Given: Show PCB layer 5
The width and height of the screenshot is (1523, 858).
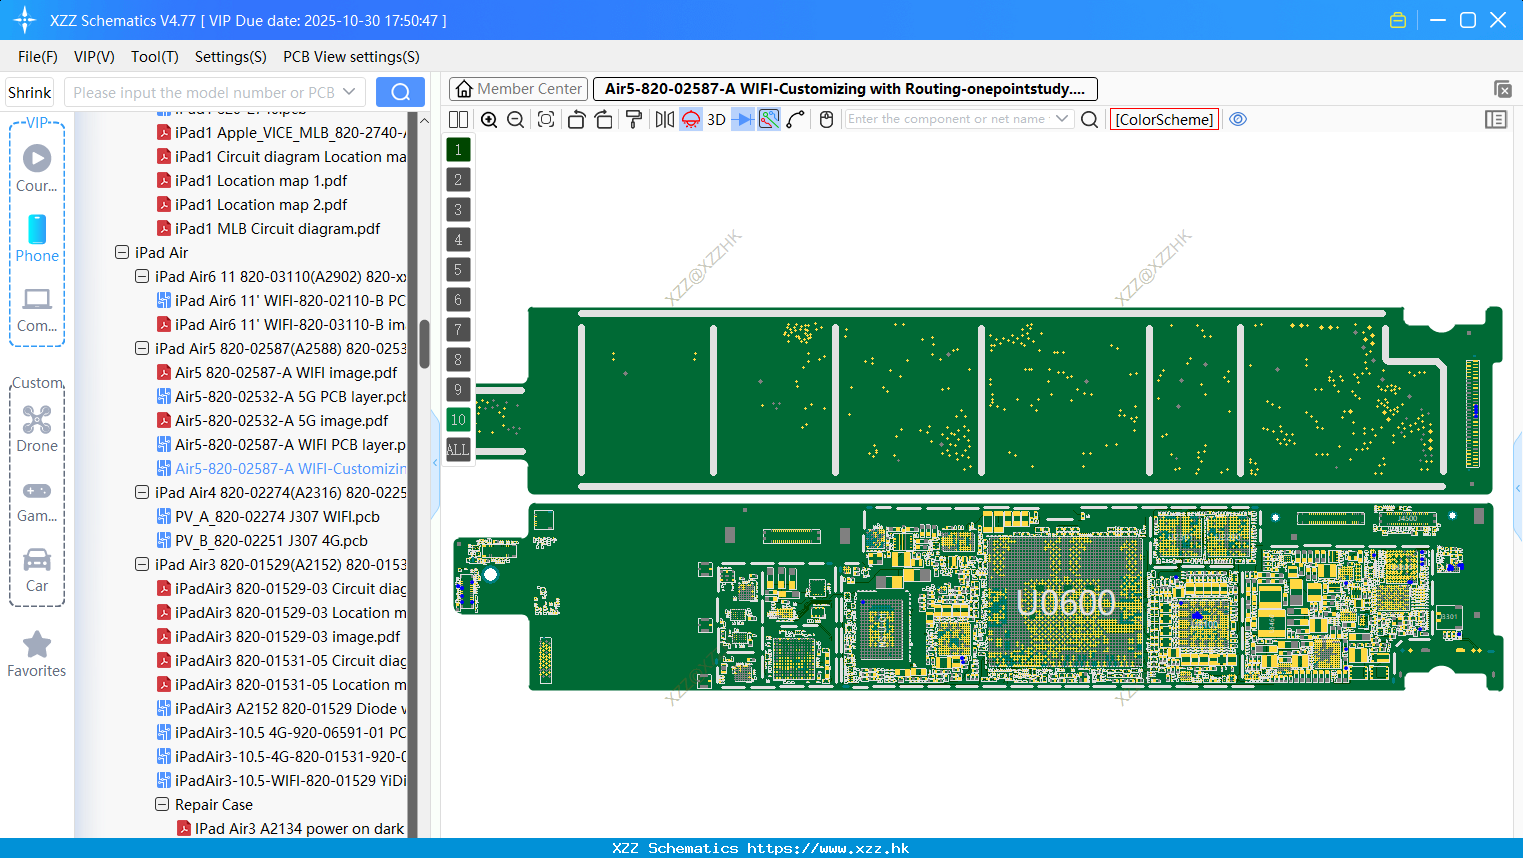Looking at the screenshot, I should coord(458,270).
